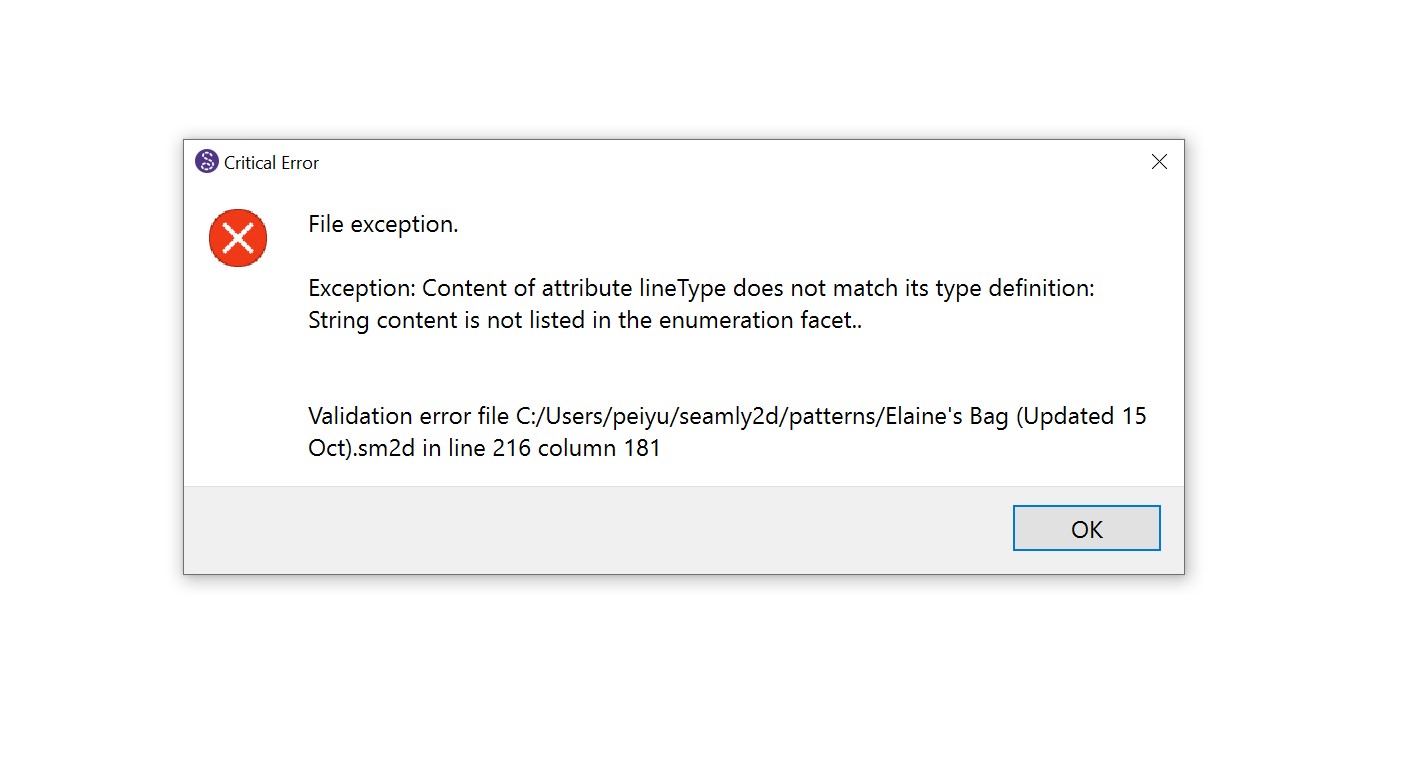
Task: Click the word "Exception:" in the message
Action: [x=362, y=289]
